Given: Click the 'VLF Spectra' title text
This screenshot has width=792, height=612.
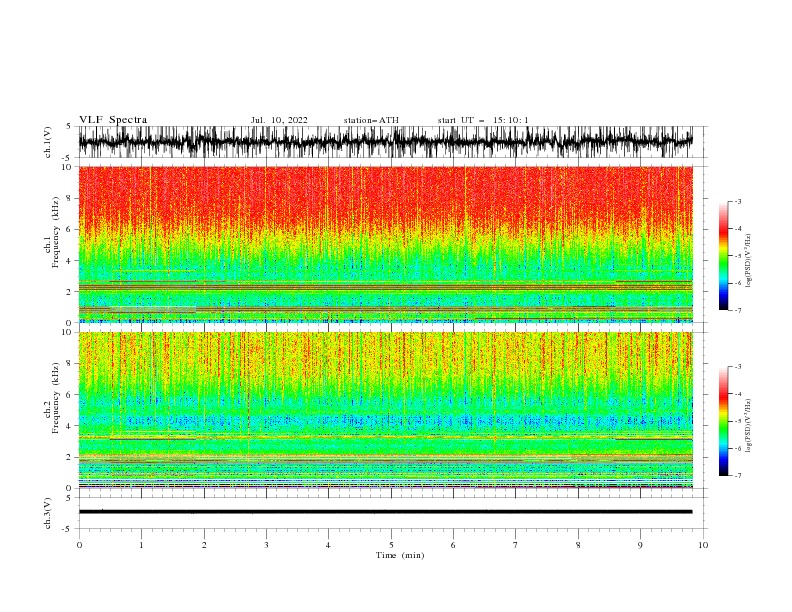Looking at the screenshot, I should coord(113,120).
